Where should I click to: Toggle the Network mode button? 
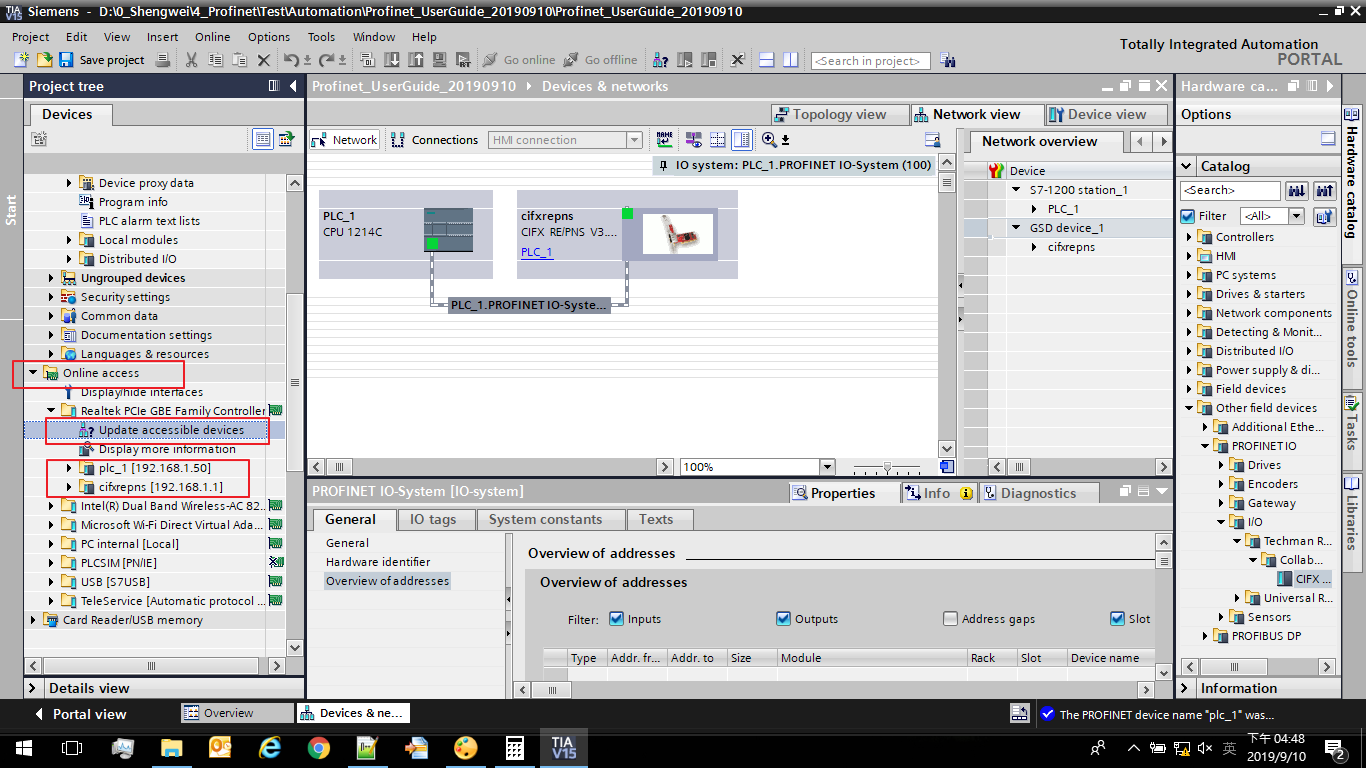344,140
